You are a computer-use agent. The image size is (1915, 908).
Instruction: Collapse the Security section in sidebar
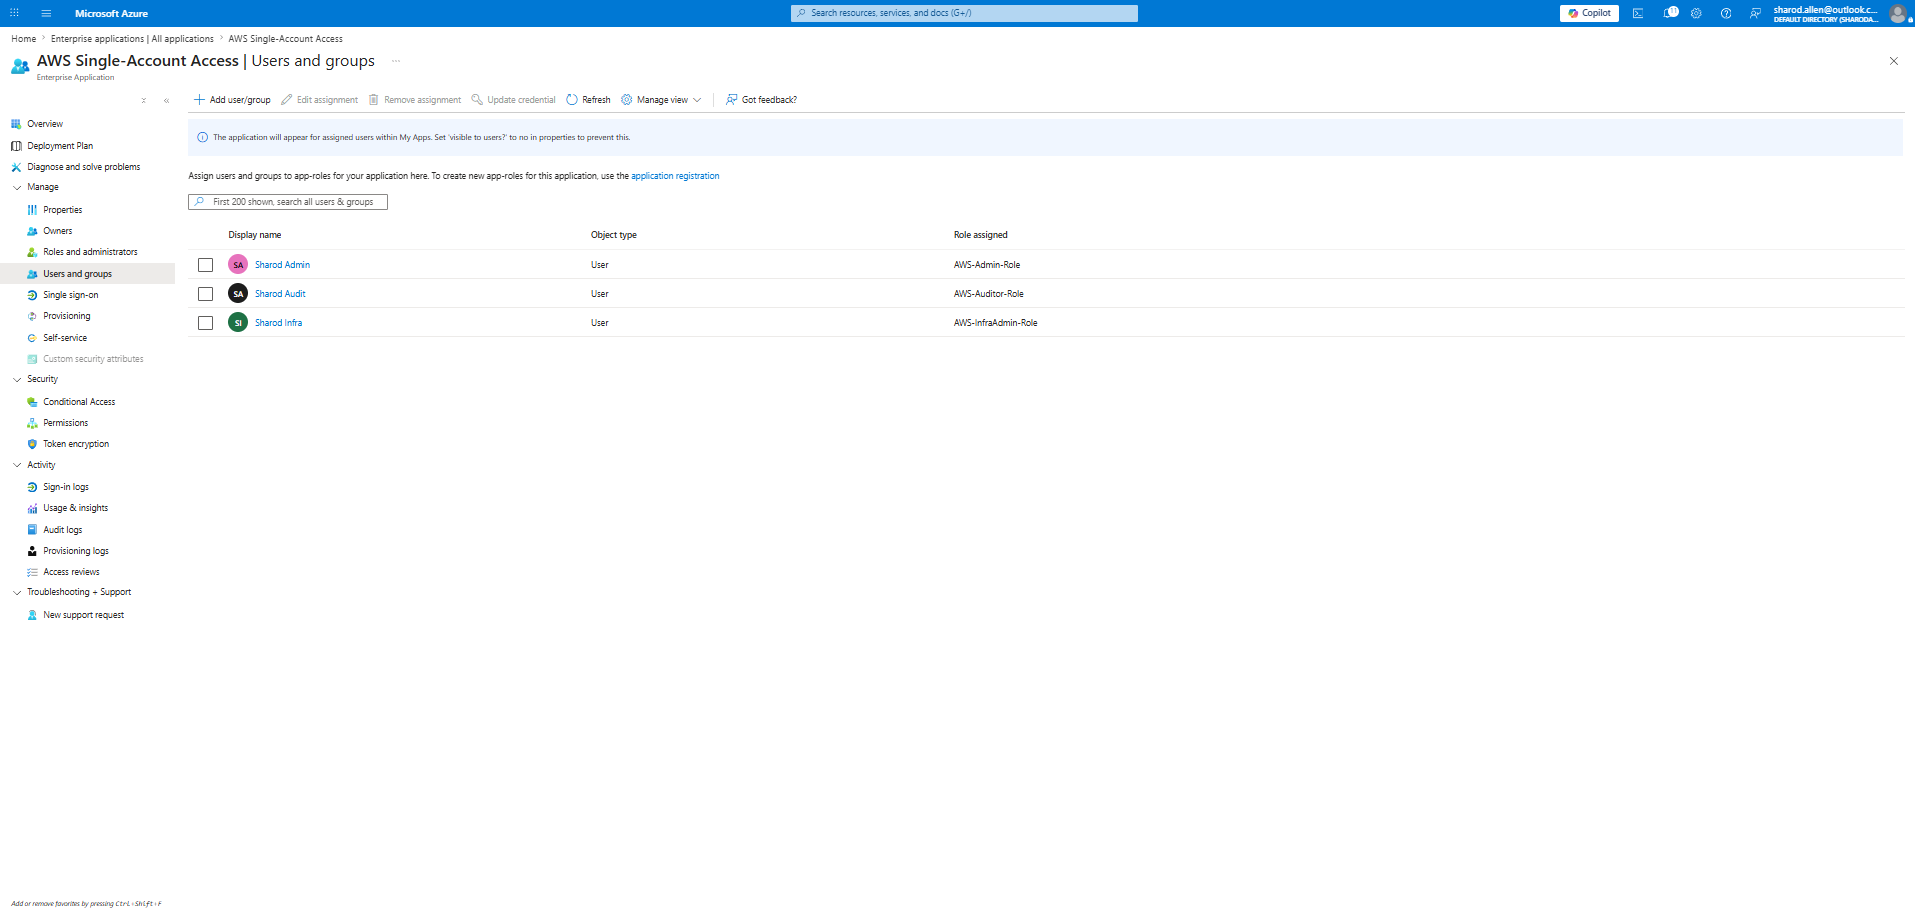tap(17, 379)
